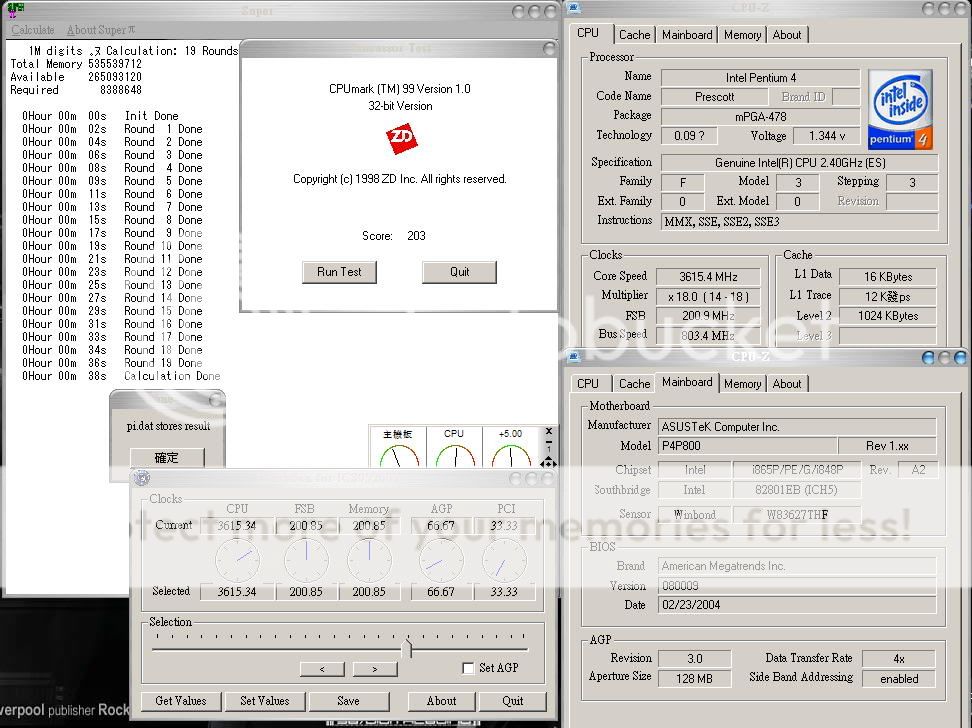The height and width of the screenshot is (728, 972).
Task: Click the move arrows on gauge widget
Action: (548, 462)
